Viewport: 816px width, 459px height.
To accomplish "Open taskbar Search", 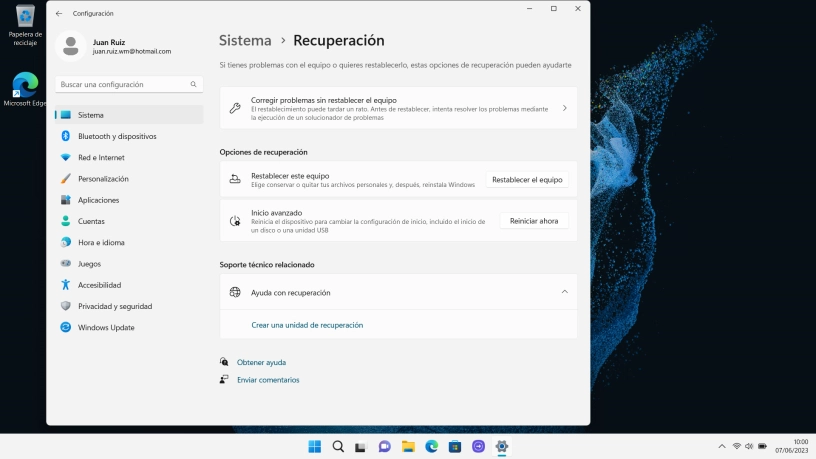I will pyautogui.click(x=338, y=447).
